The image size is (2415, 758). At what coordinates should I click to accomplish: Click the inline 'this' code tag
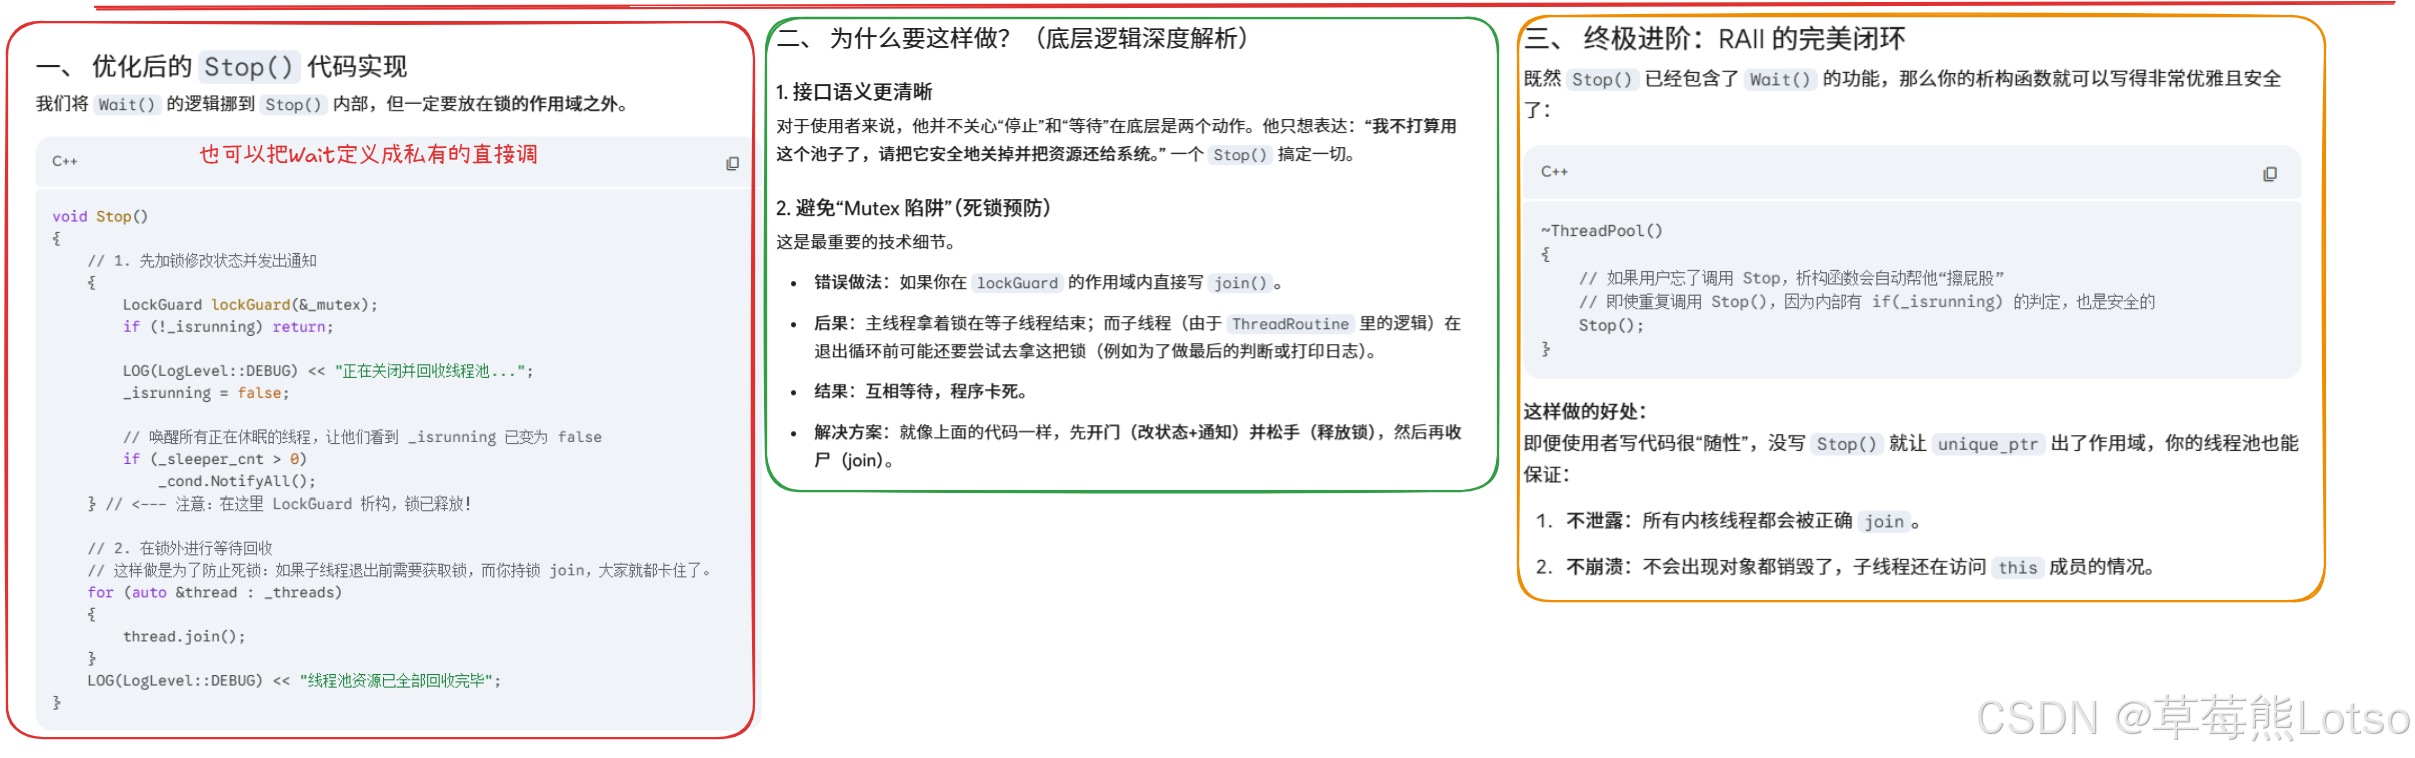click(2017, 568)
